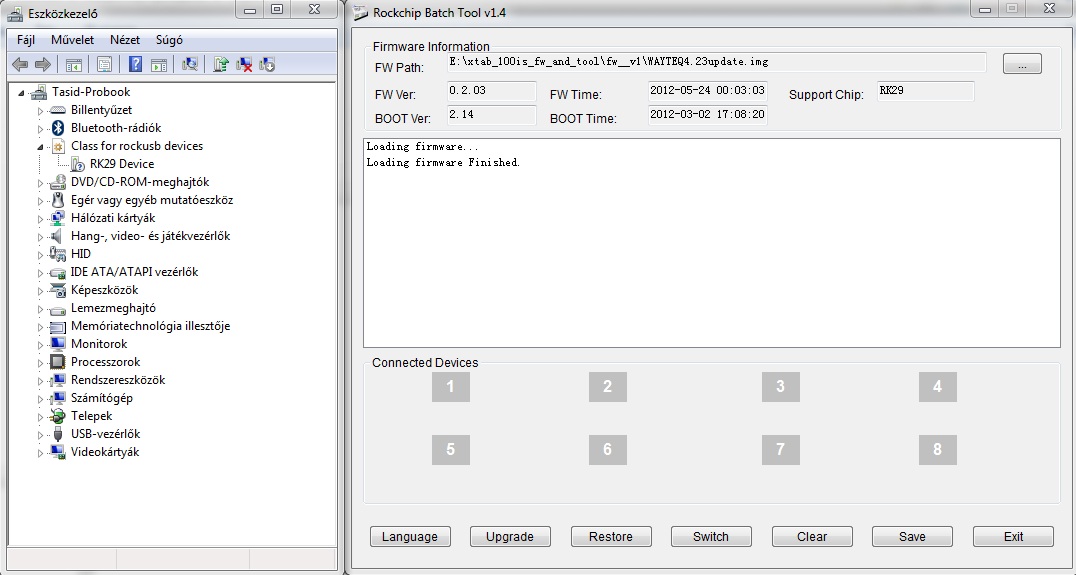The height and width of the screenshot is (575, 1076).
Task: Select 'Loading firmware Finished.' log line
Action: point(443,163)
